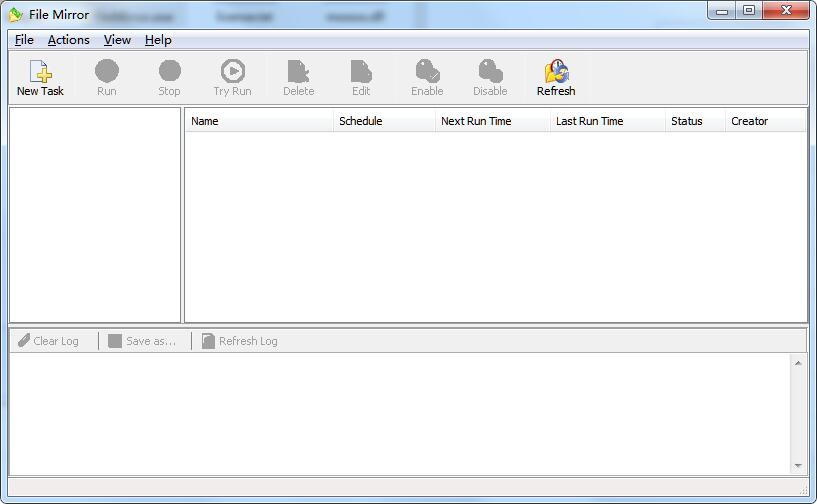This screenshot has width=817, height=504.
Task: Disable the selected task via toolbar
Action: pos(490,78)
